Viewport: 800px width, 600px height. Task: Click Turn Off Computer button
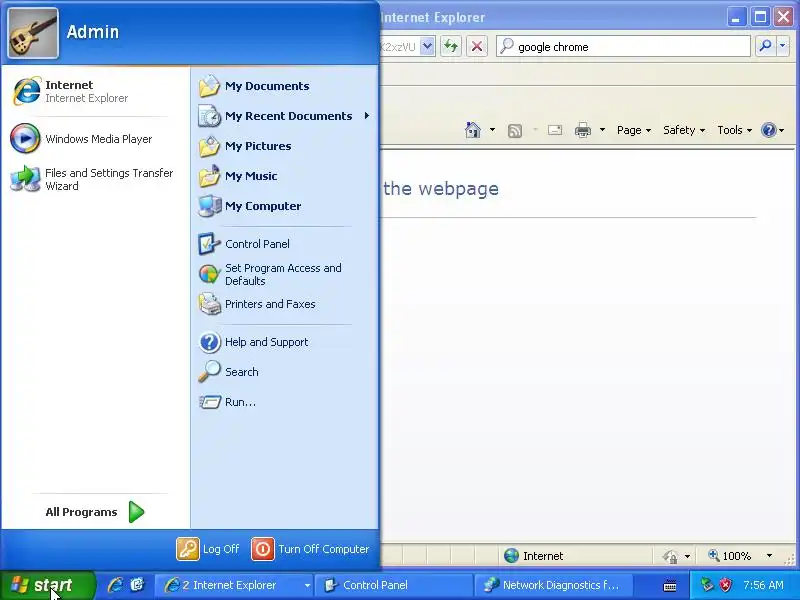pos(310,549)
